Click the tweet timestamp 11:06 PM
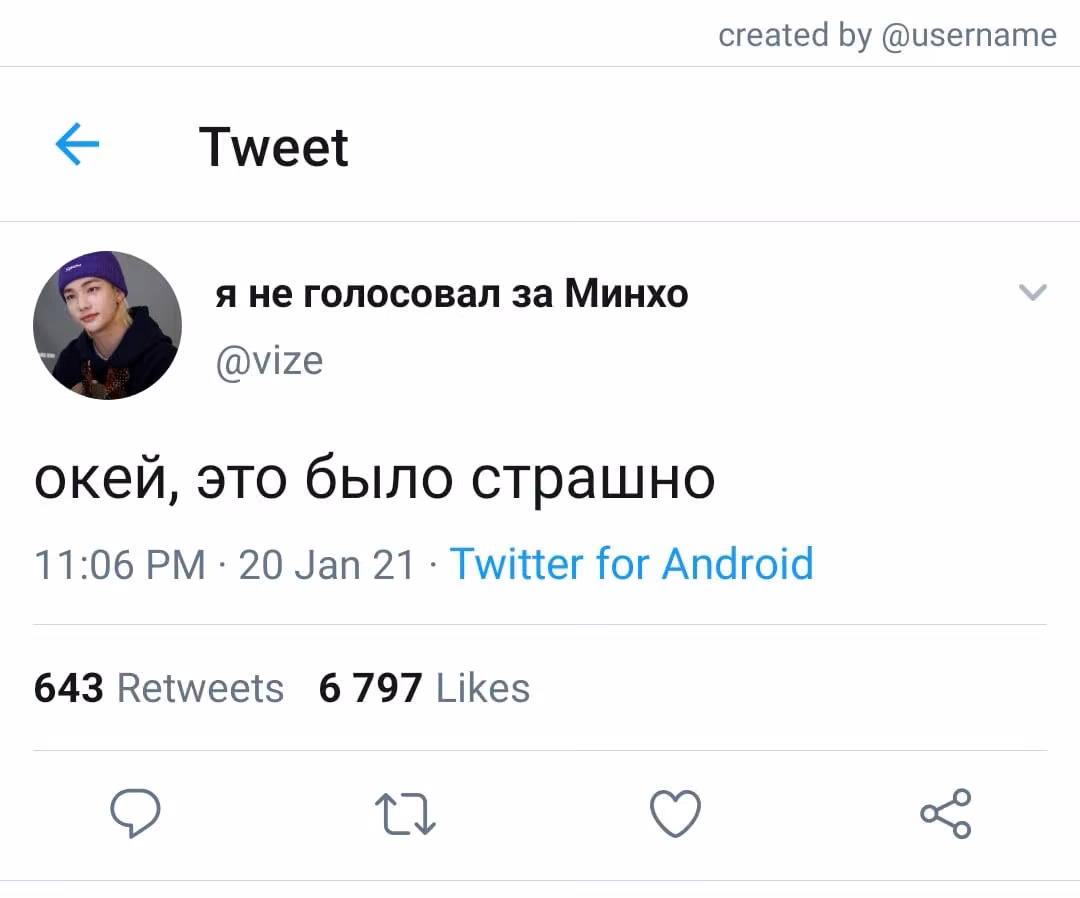Image resolution: width=1080 pixels, height=898 pixels. [x=120, y=565]
